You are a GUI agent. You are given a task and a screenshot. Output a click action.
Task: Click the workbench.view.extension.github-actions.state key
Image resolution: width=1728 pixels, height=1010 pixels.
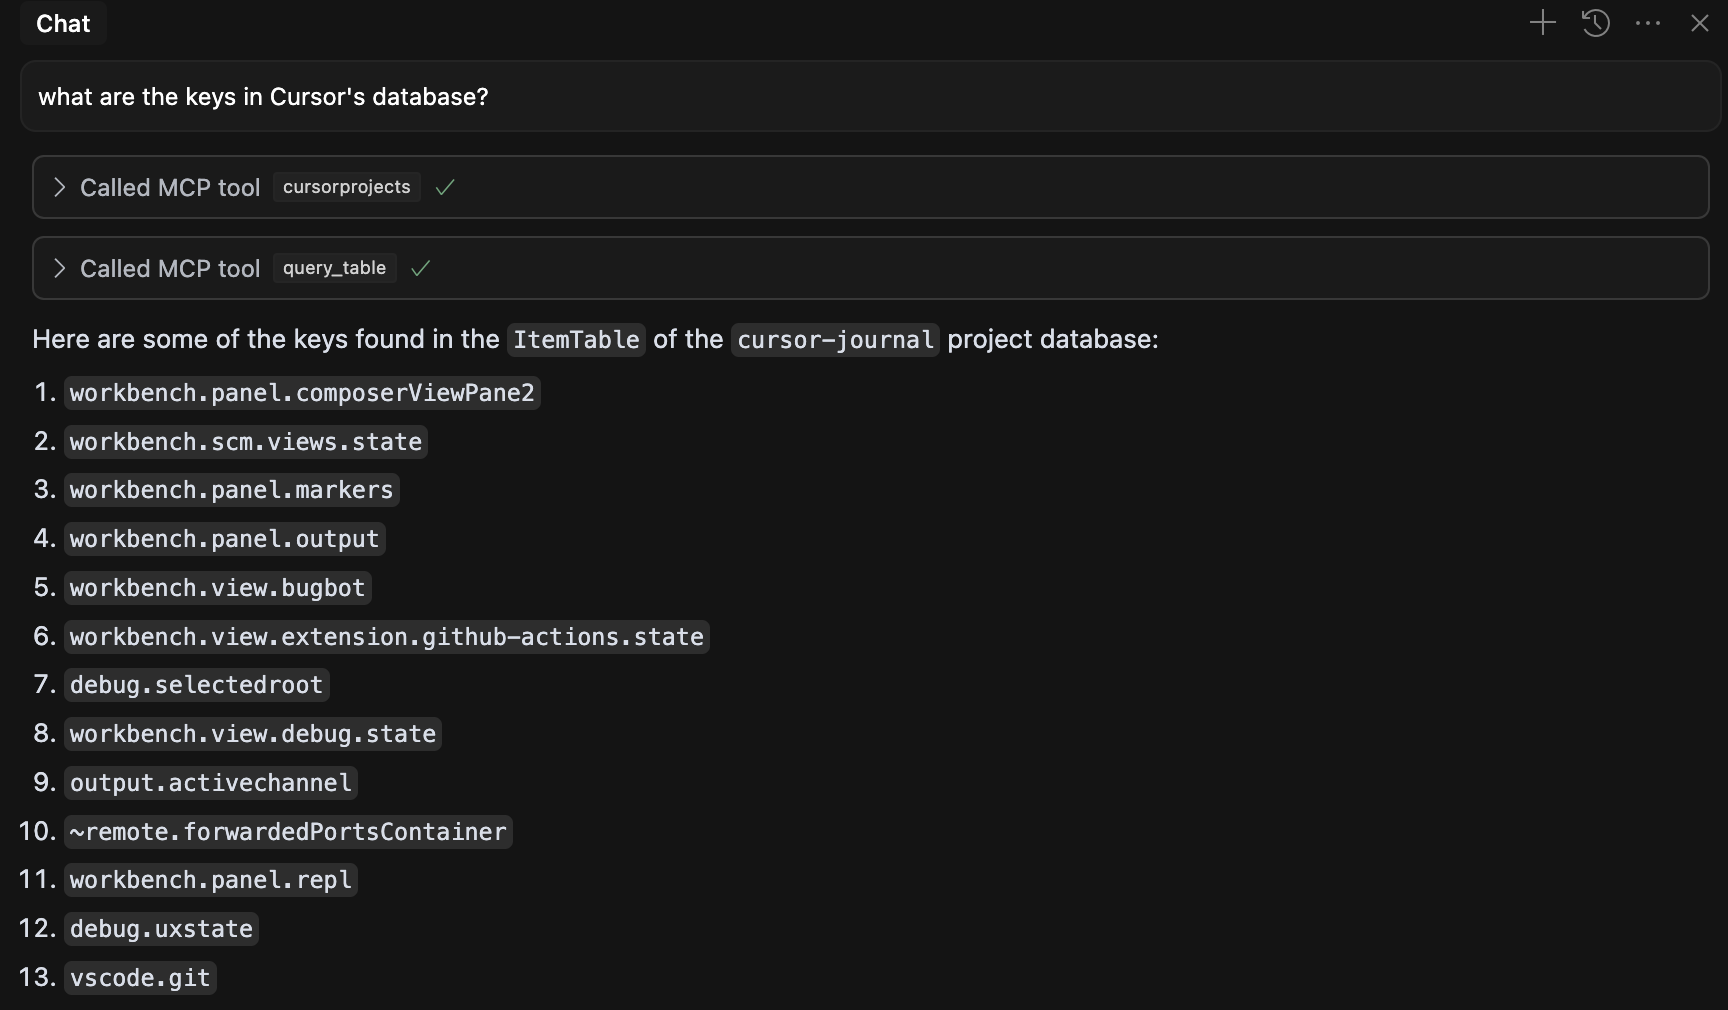(386, 637)
